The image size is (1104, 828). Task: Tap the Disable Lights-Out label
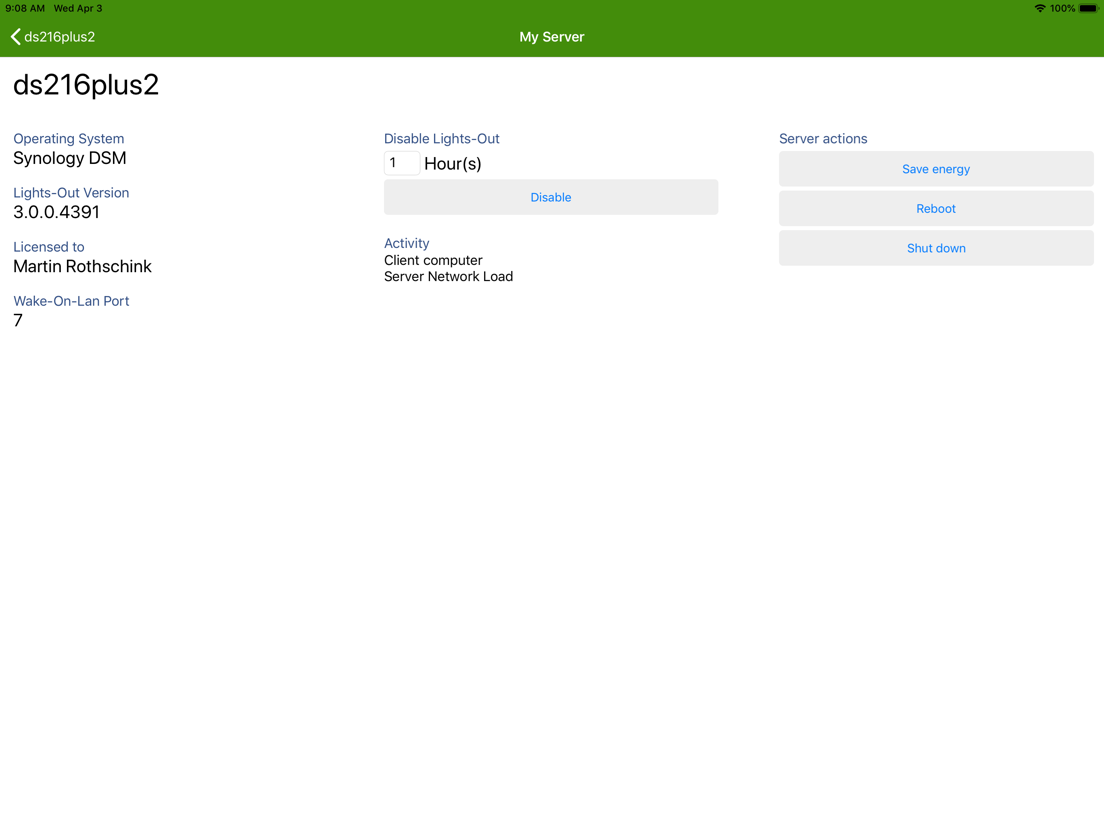tap(441, 139)
